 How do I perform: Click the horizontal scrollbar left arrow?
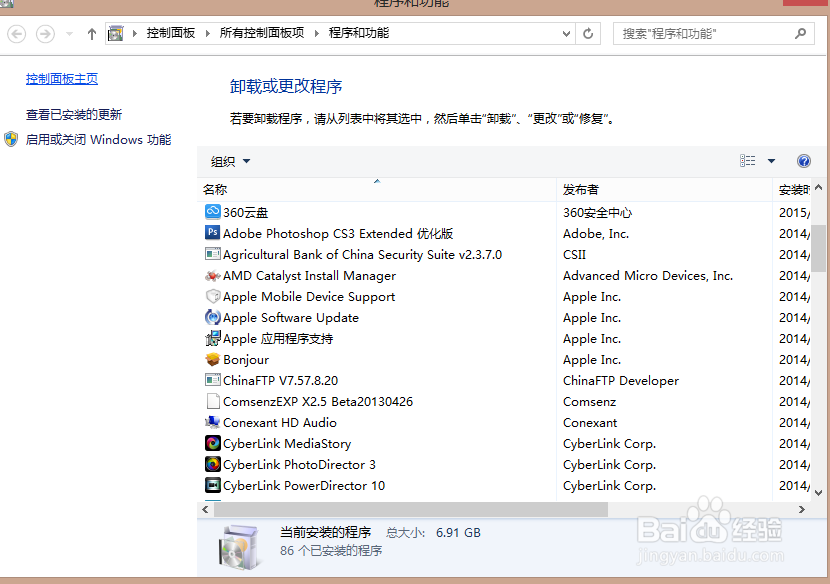[205, 509]
